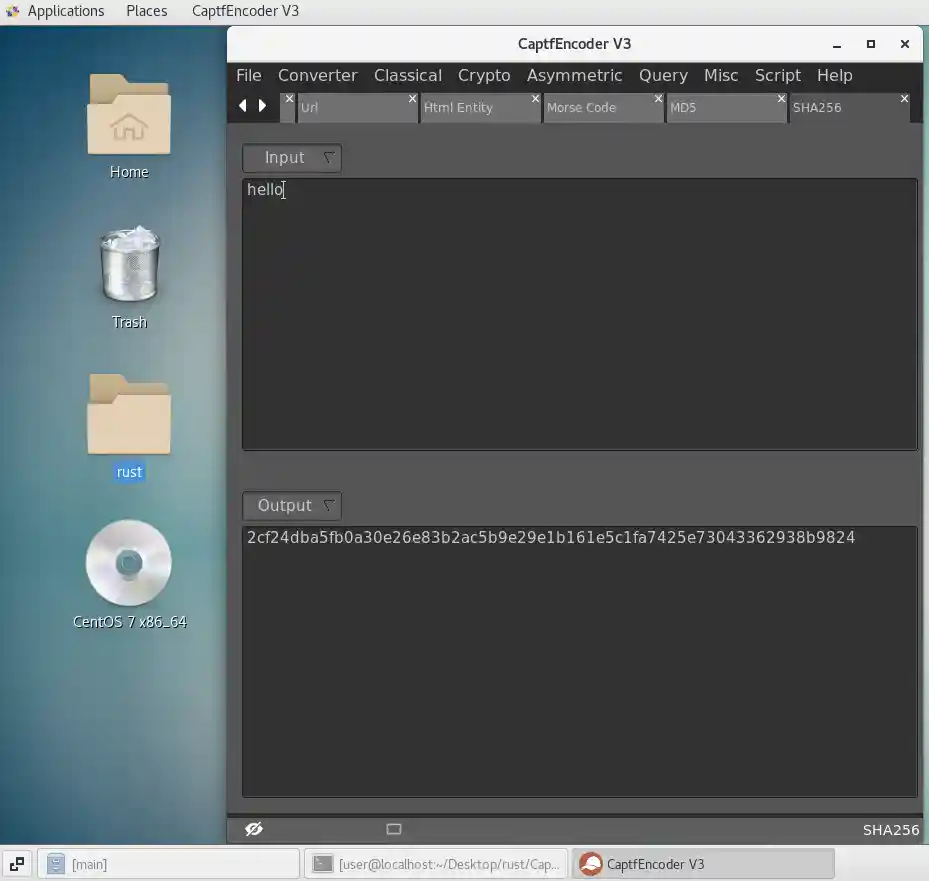
Task: Switch to the MD5 tab
Action: [700, 107]
